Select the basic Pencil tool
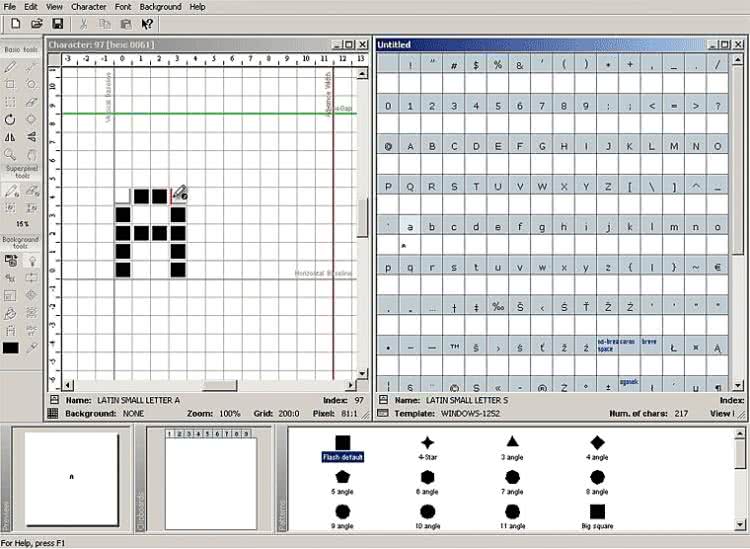 [10, 67]
